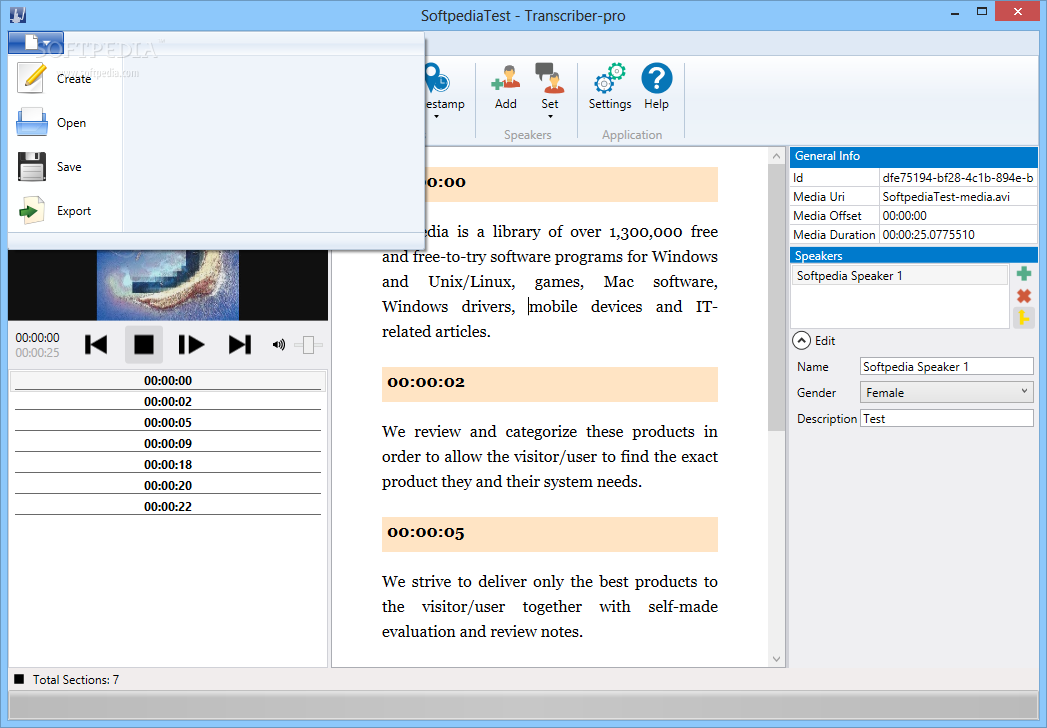The width and height of the screenshot is (1047, 728).
Task: Click Media Duration value 00:00:25.0775510
Action: (x=958, y=235)
